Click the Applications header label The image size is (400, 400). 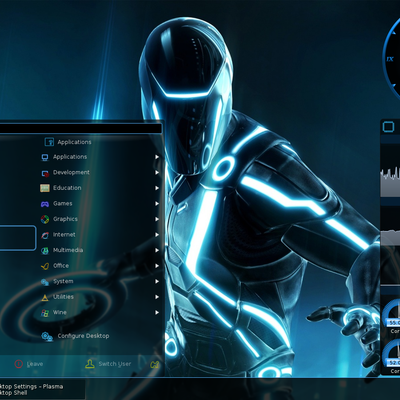point(74,142)
